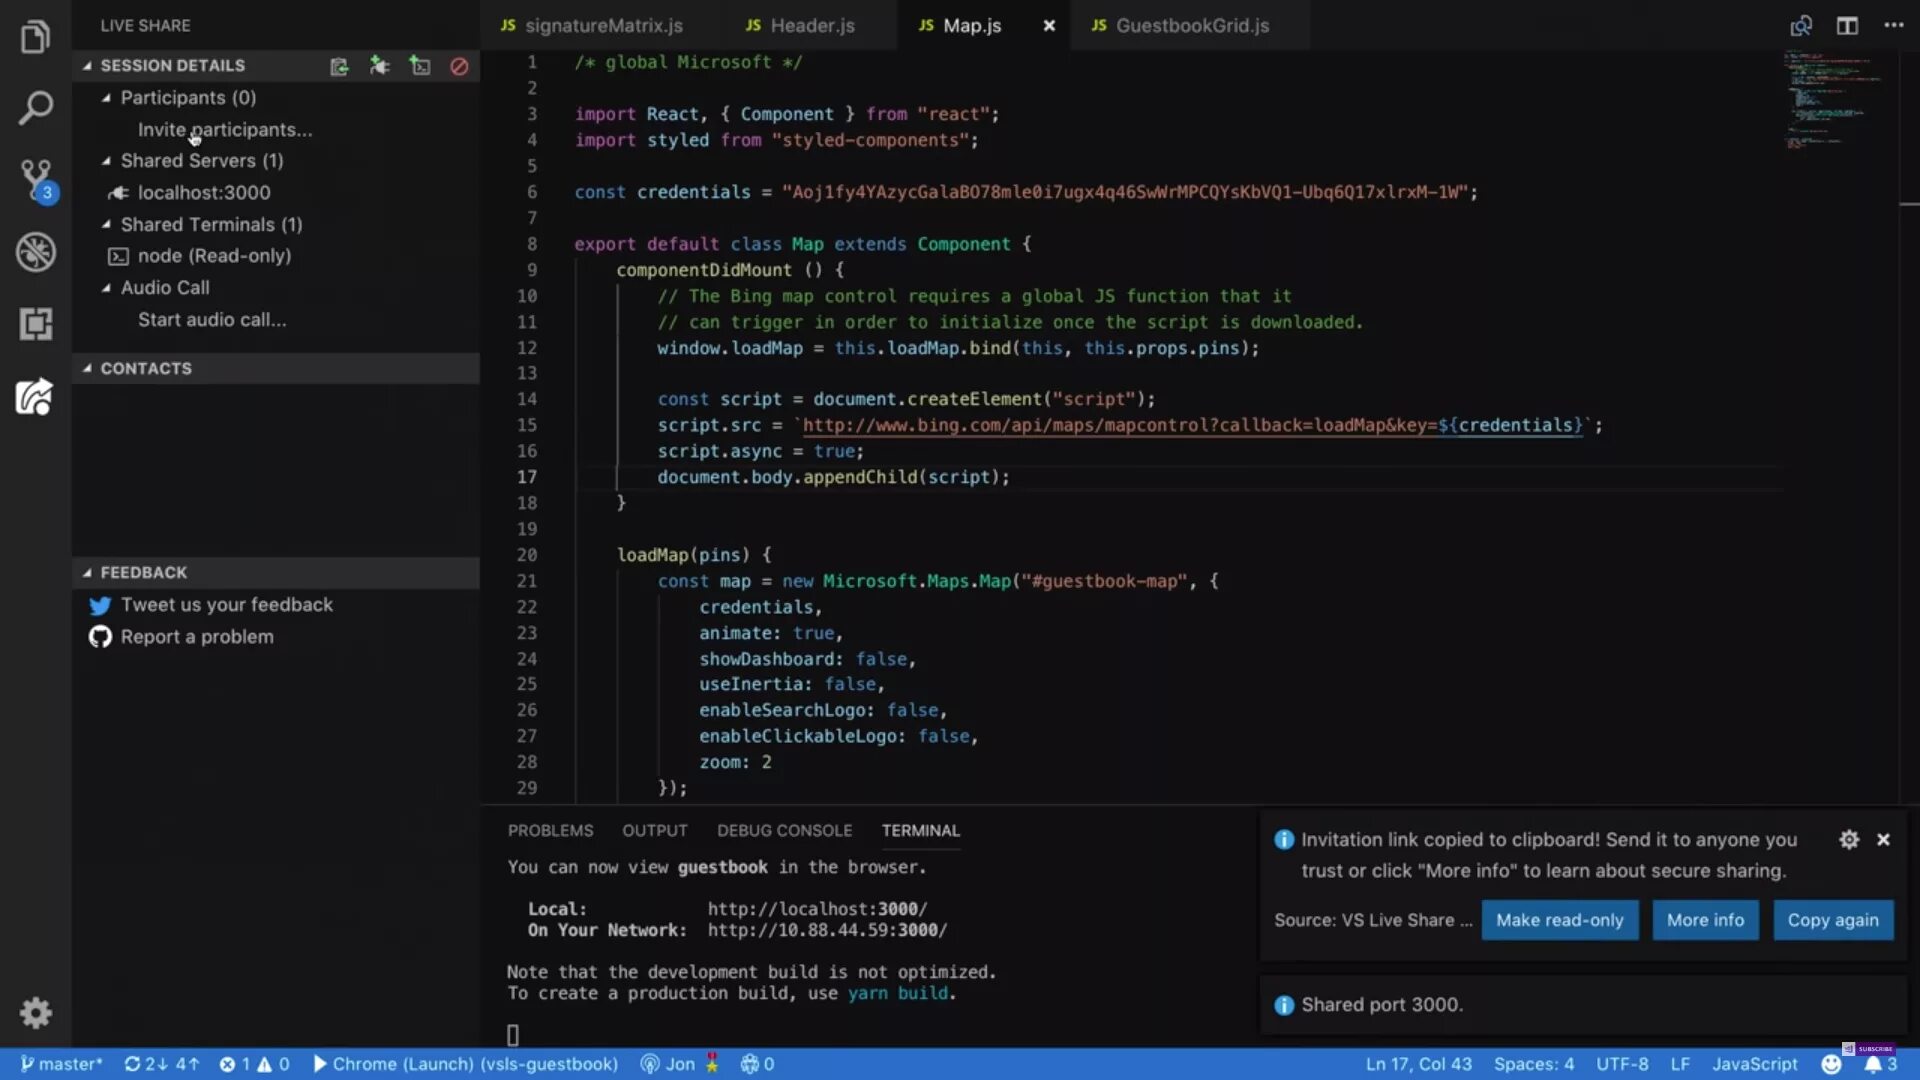Open the node Read-only shared terminal

click(214, 256)
